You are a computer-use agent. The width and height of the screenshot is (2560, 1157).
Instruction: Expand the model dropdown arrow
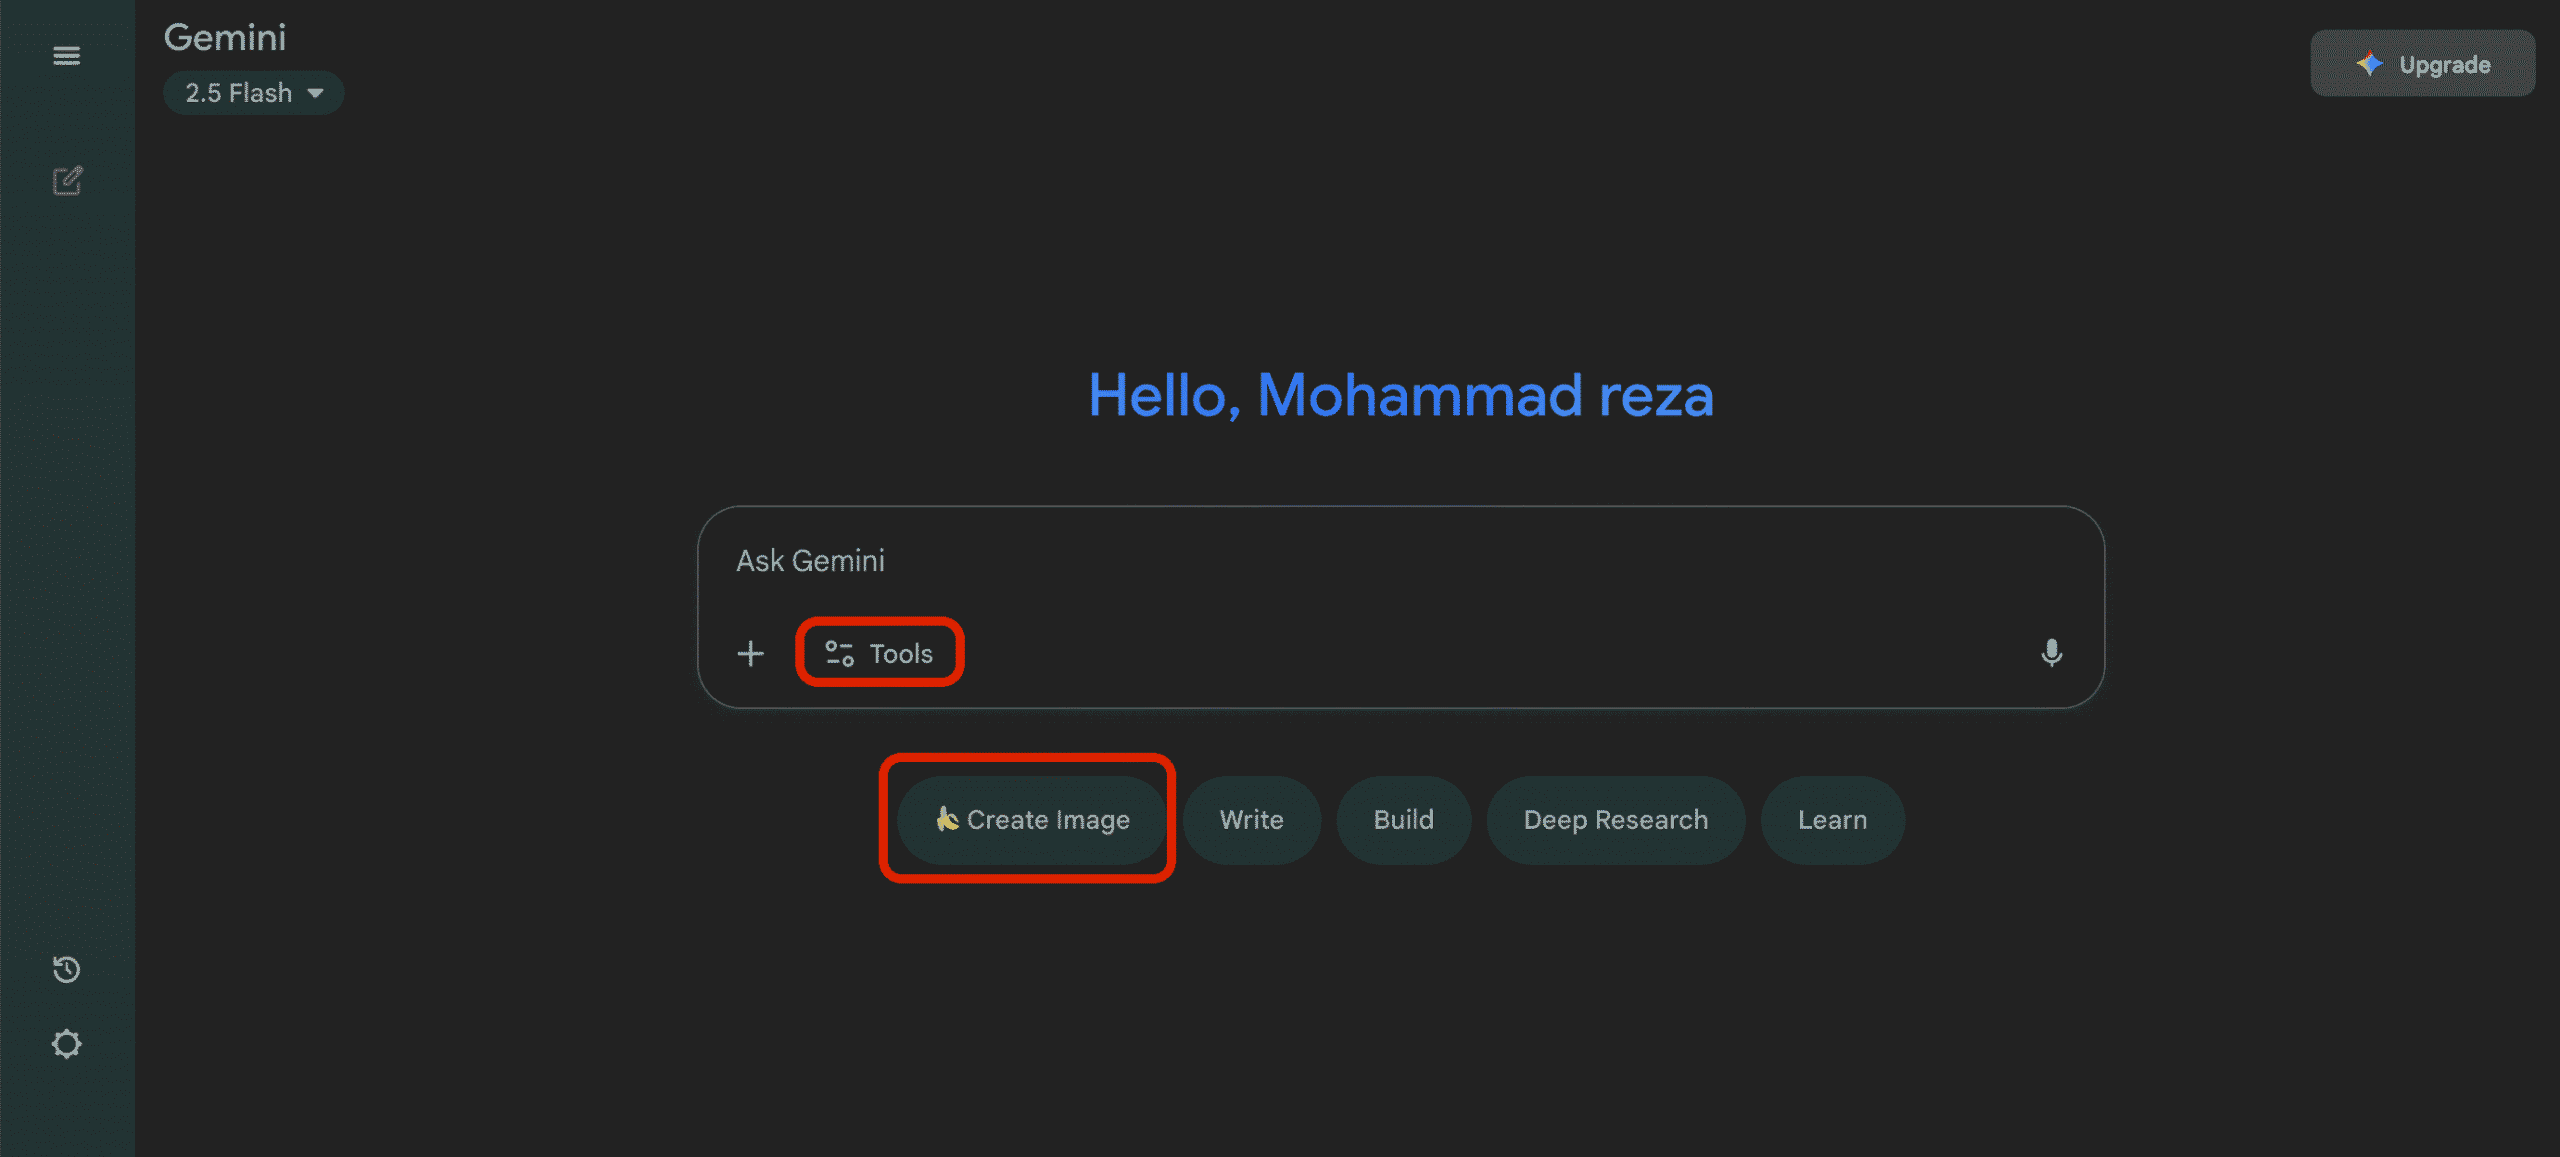pos(316,93)
